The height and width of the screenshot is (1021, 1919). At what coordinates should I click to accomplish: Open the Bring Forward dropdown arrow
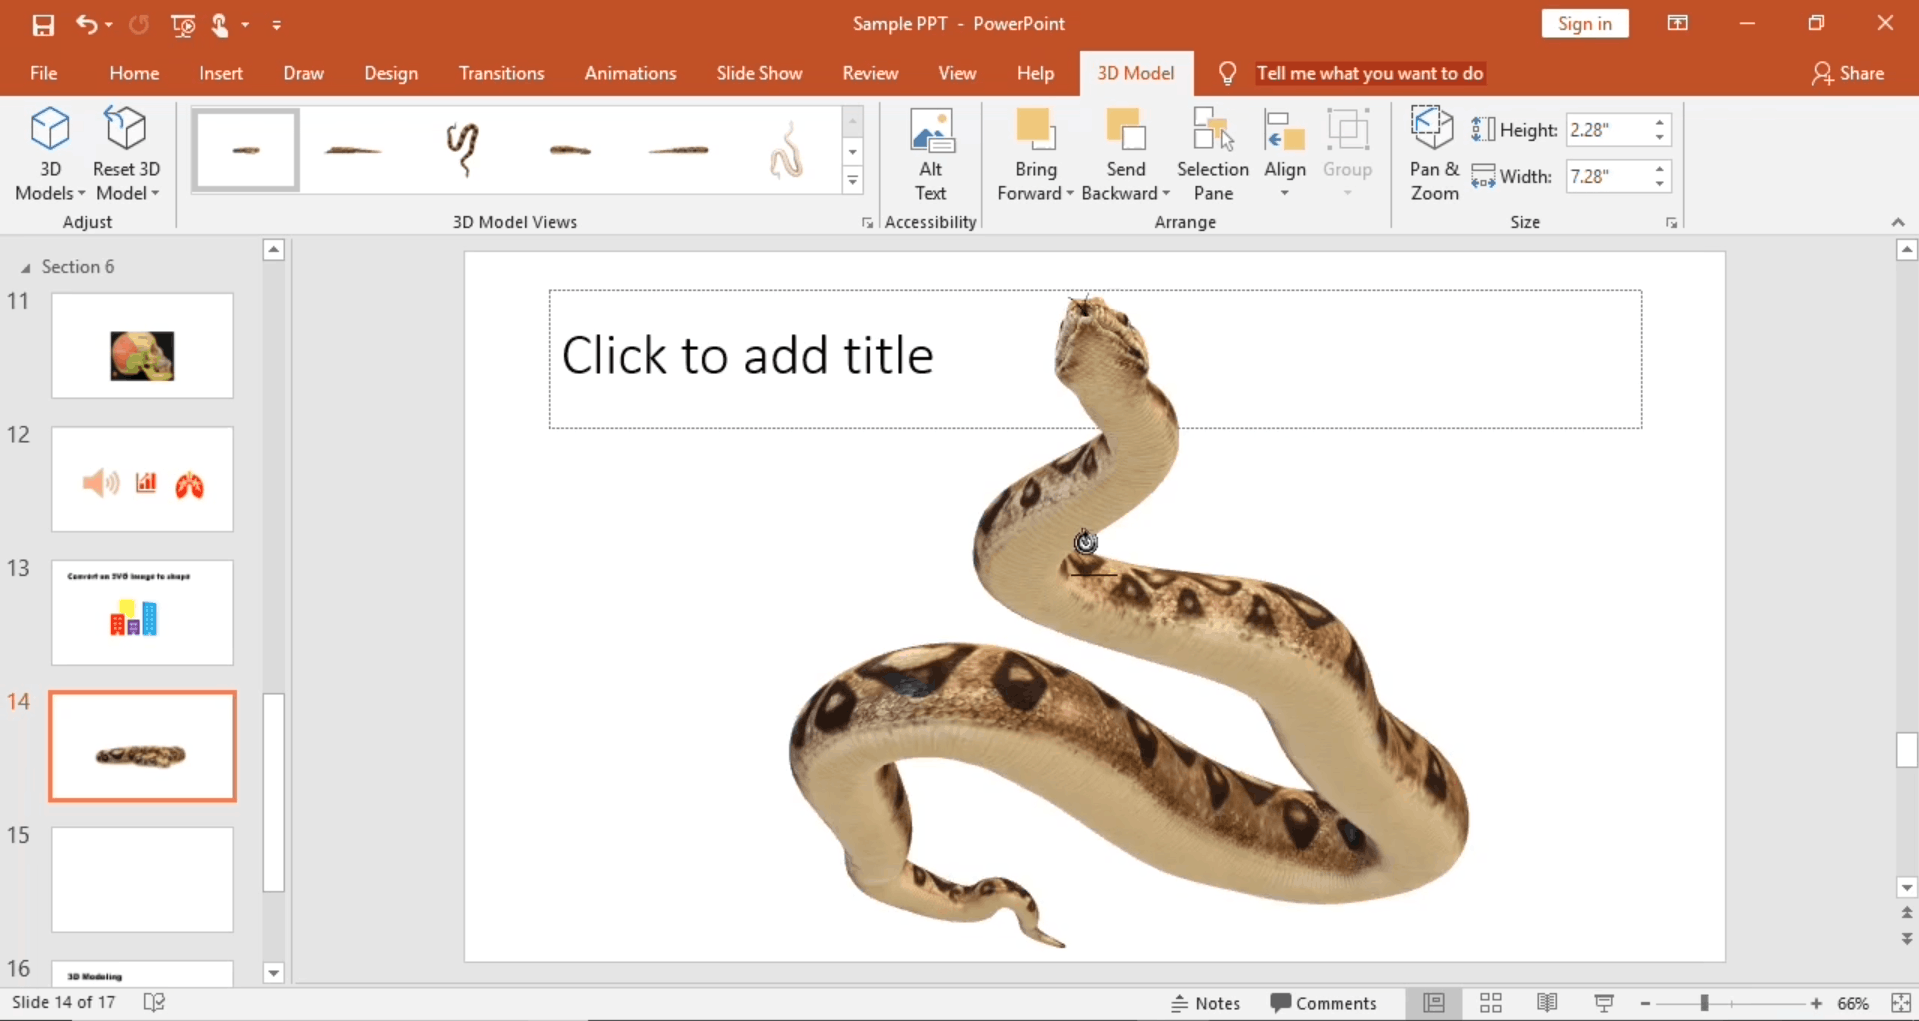1070,194
